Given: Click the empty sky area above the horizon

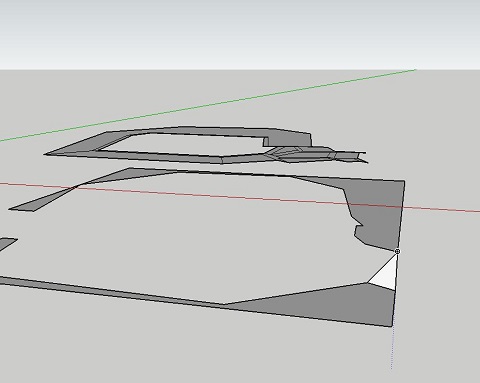Looking at the screenshot, I should point(240,33).
